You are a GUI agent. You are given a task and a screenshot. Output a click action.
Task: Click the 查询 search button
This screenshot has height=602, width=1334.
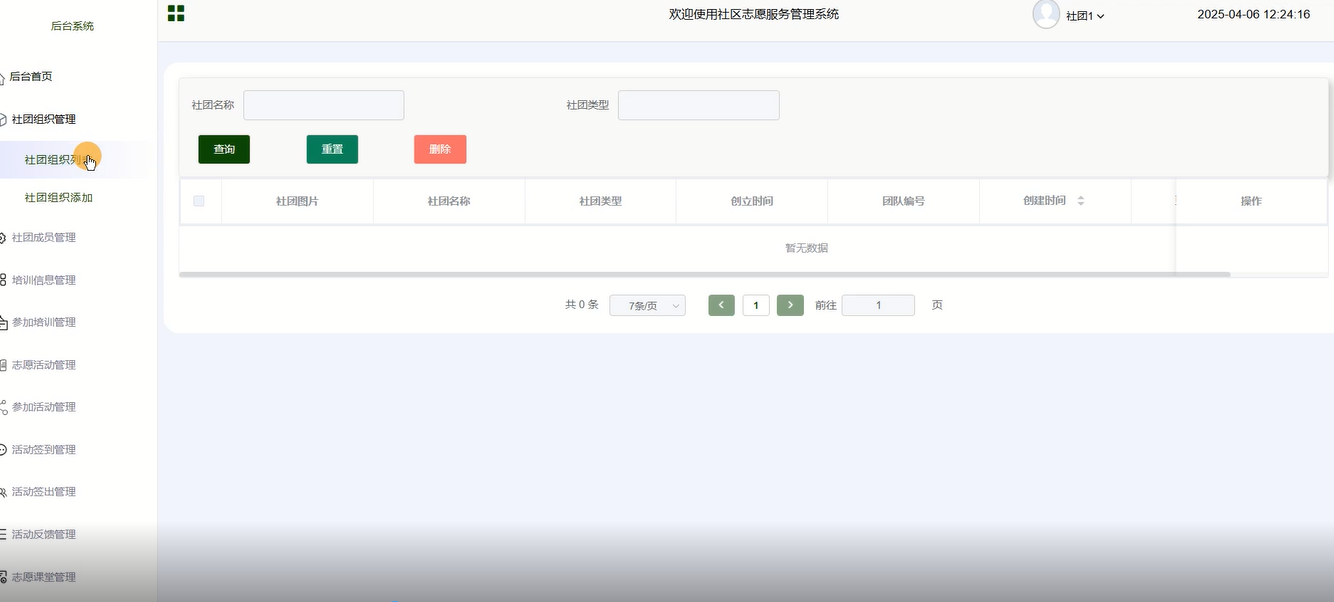point(224,149)
